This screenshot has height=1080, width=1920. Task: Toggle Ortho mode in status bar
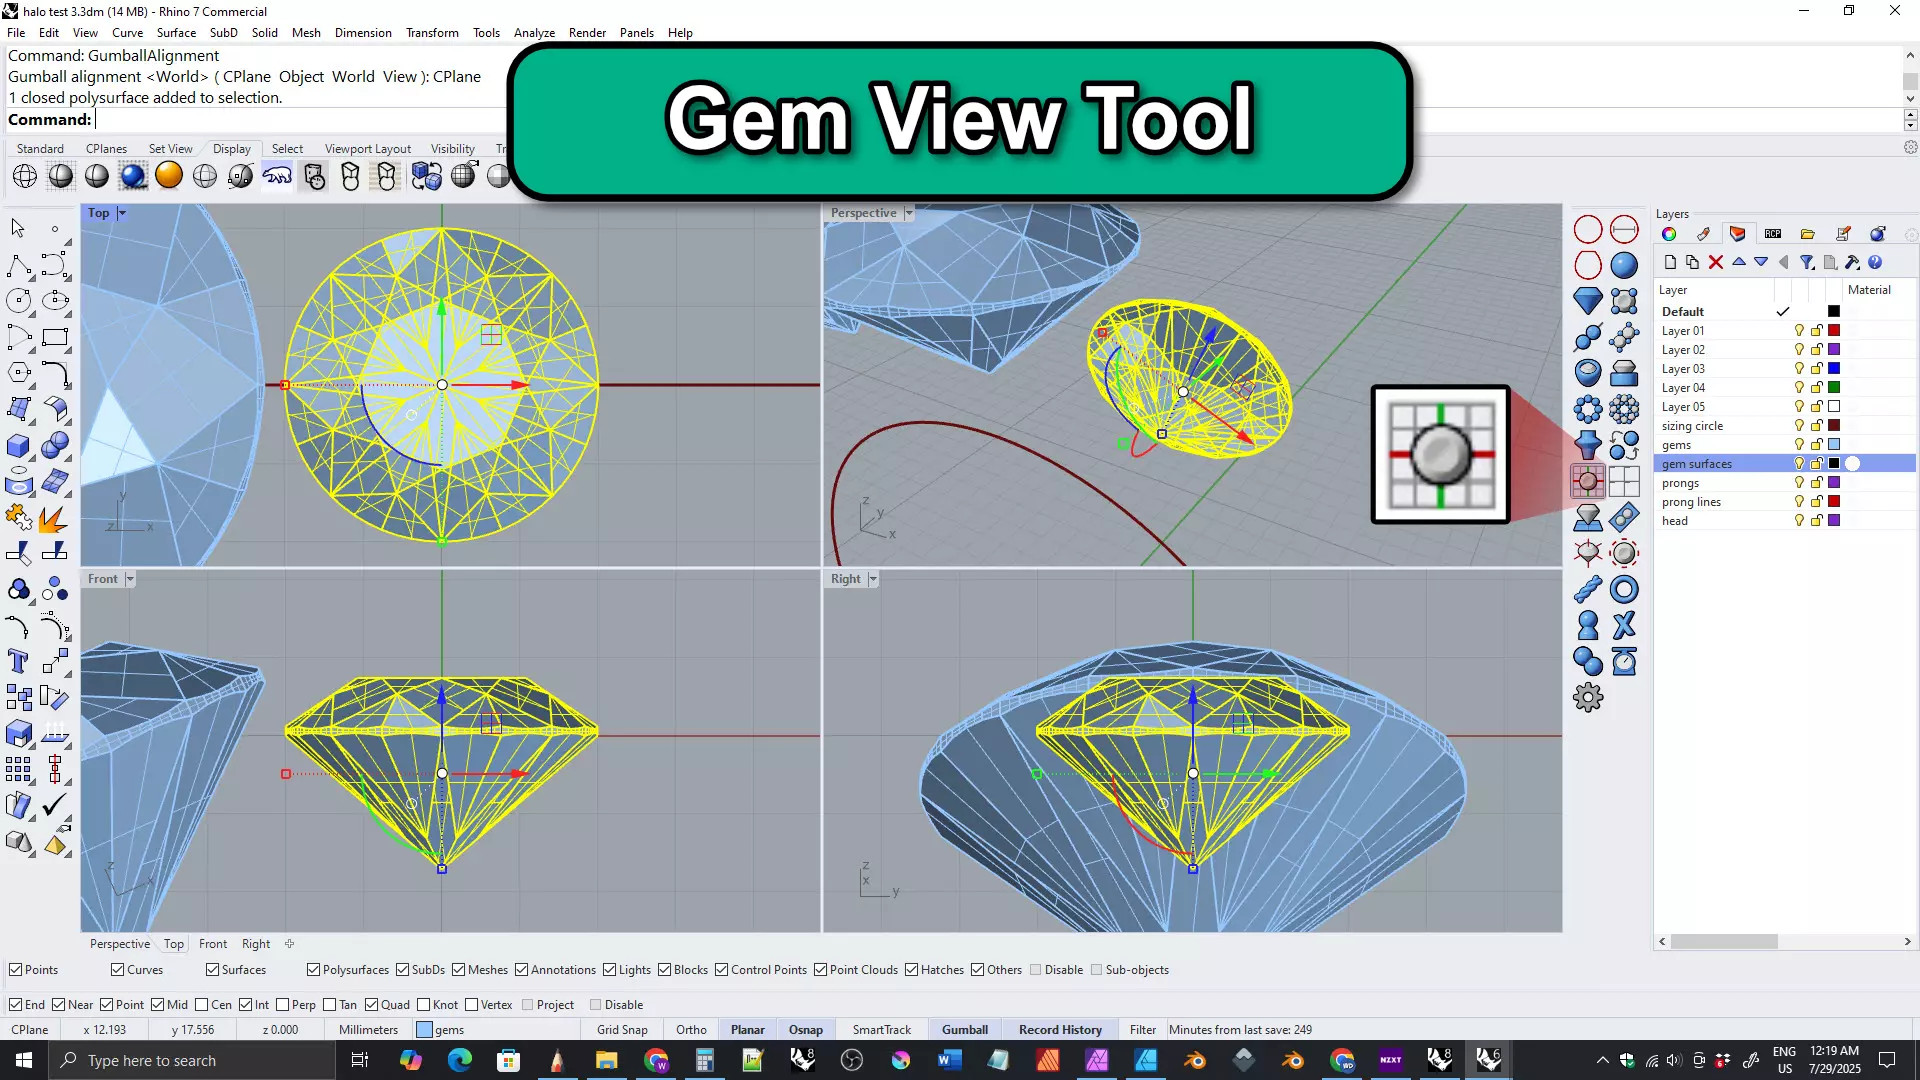coord(690,1030)
